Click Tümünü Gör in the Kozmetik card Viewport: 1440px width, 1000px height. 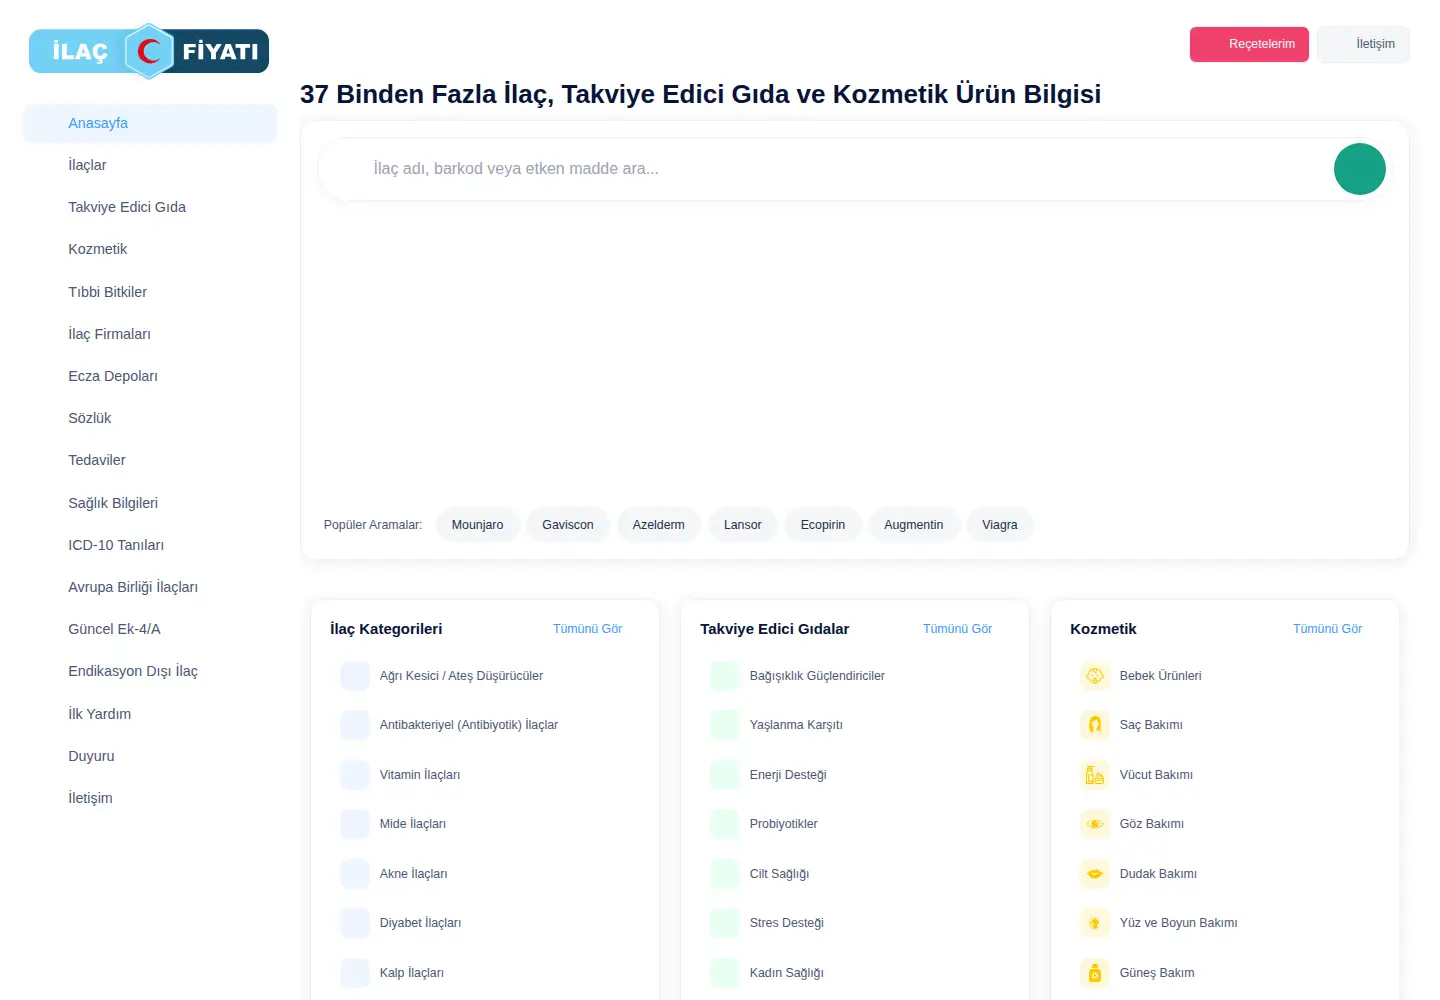pos(1328,629)
